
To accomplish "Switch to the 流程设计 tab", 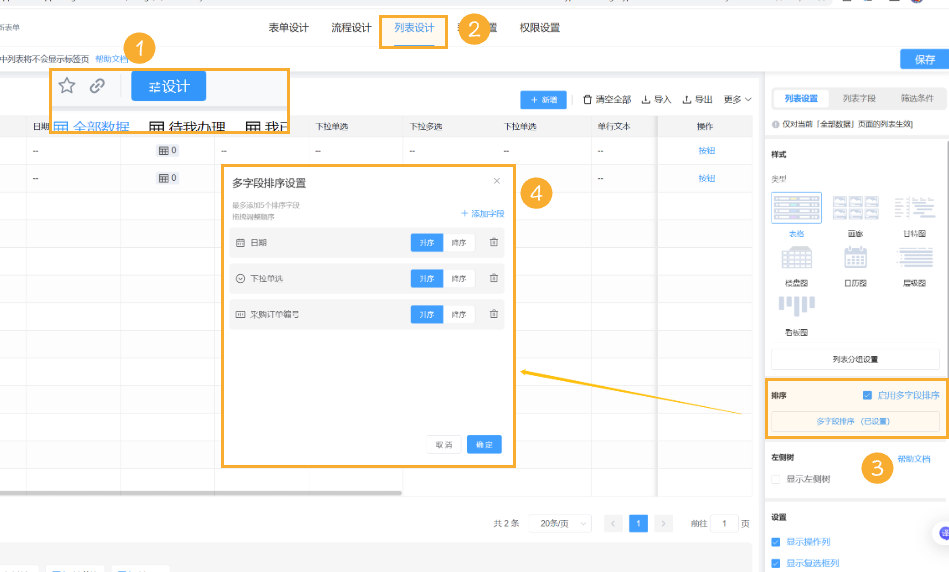I will point(351,27).
